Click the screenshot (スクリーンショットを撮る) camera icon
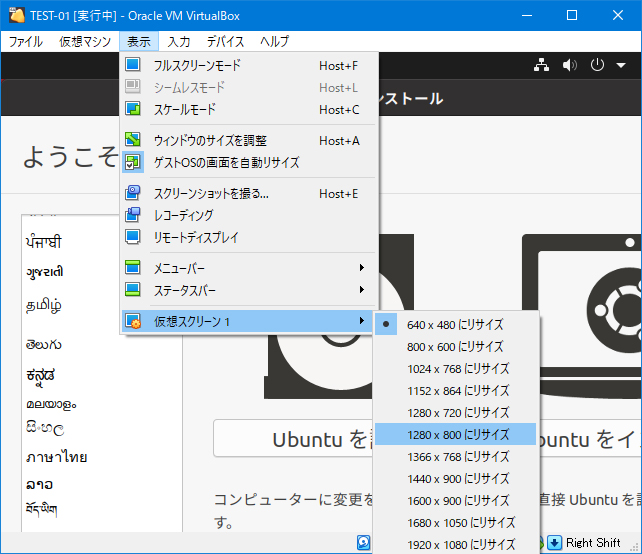The width and height of the screenshot is (642, 554). tap(133, 192)
